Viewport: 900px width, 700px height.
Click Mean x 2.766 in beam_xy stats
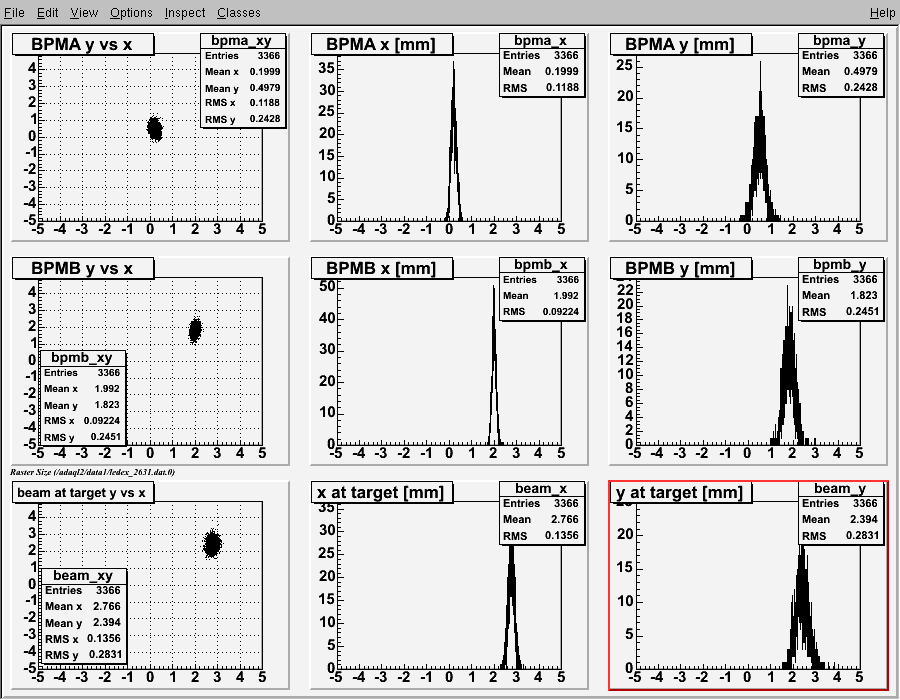point(84,606)
